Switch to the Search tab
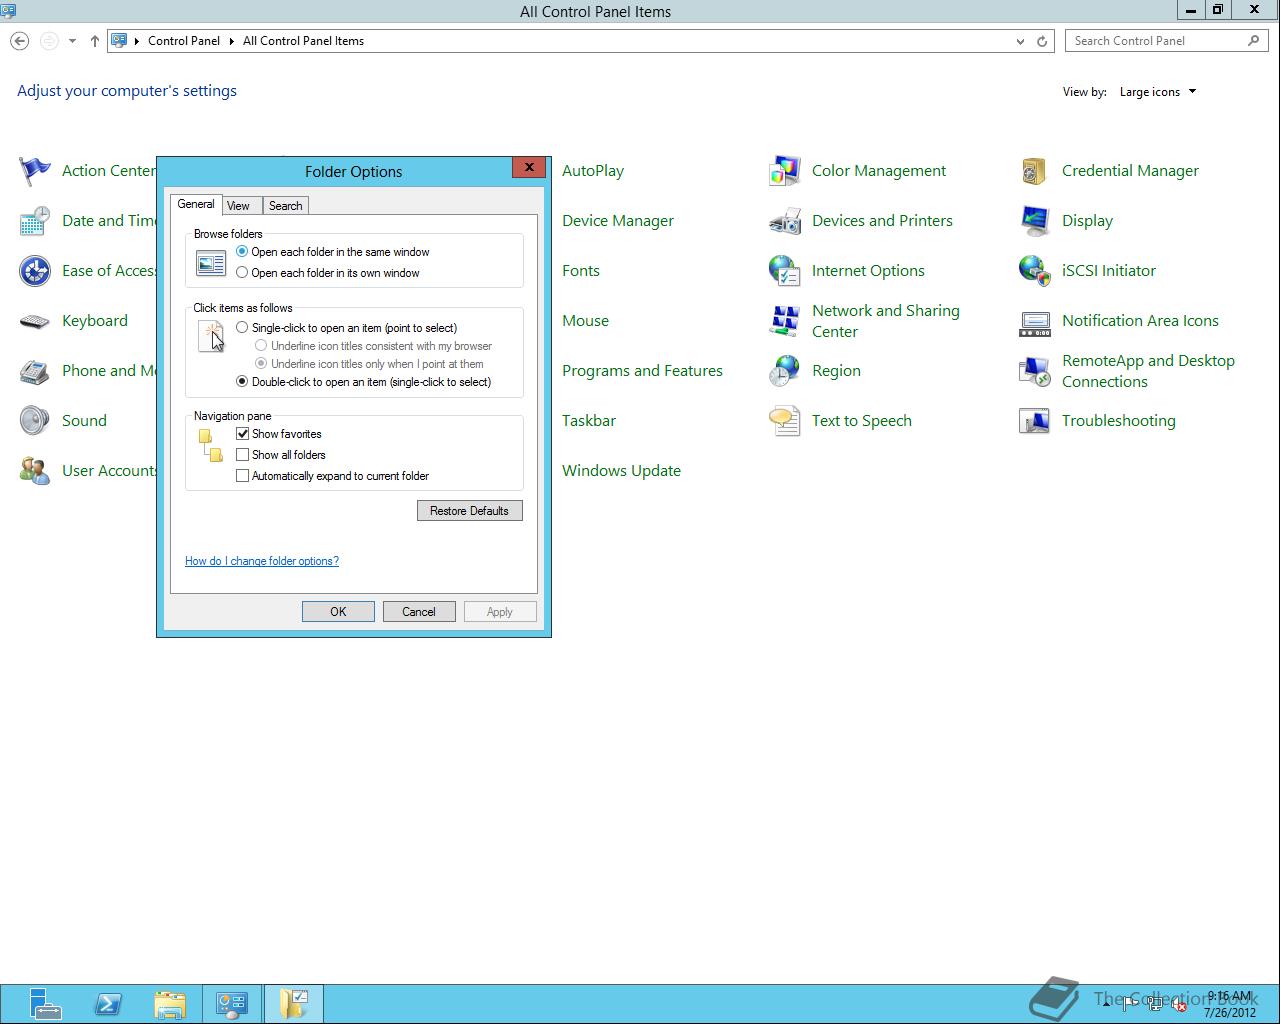The height and width of the screenshot is (1024, 1280). [286, 206]
